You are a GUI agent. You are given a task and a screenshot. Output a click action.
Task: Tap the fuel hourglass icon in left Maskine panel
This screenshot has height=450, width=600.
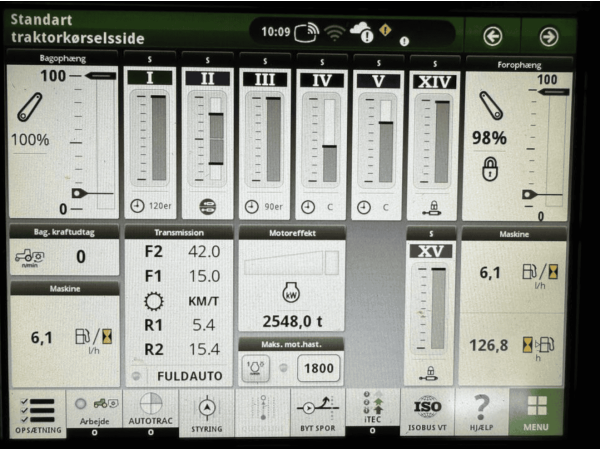coord(94,337)
